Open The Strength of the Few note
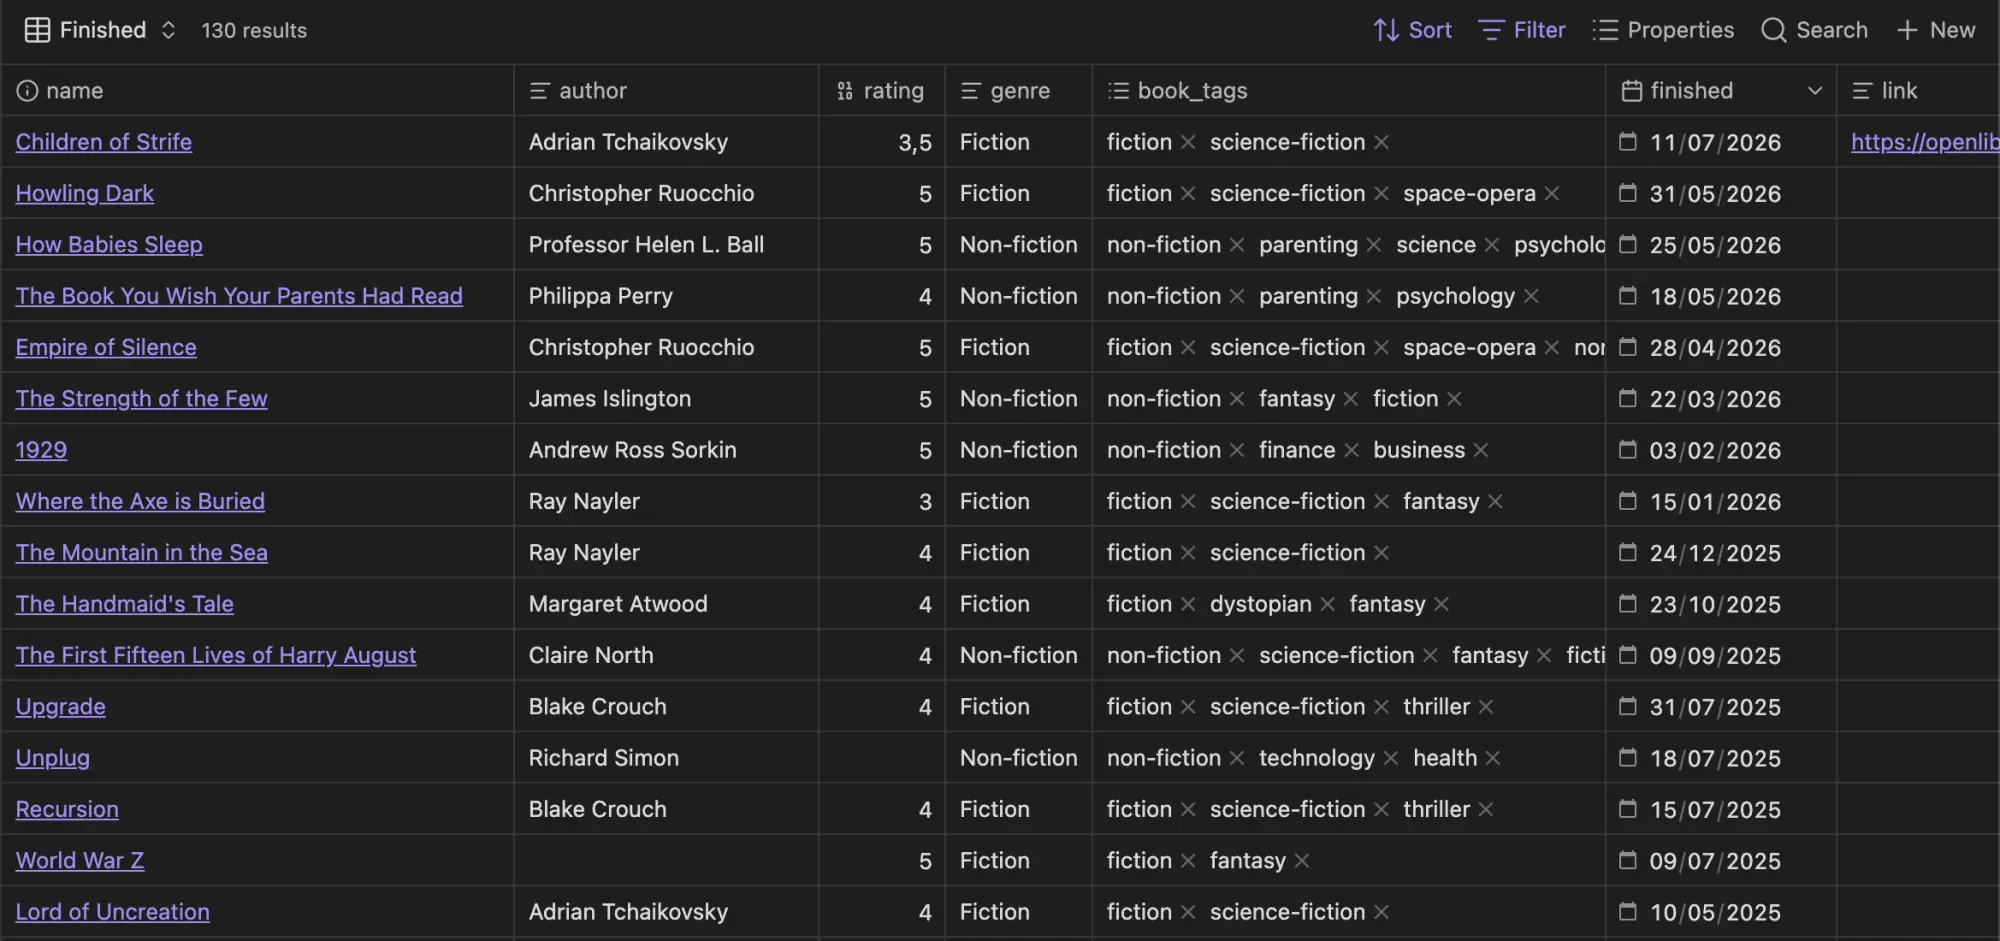The width and height of the screenshot is (2000, 941). (x=142, y=398)
